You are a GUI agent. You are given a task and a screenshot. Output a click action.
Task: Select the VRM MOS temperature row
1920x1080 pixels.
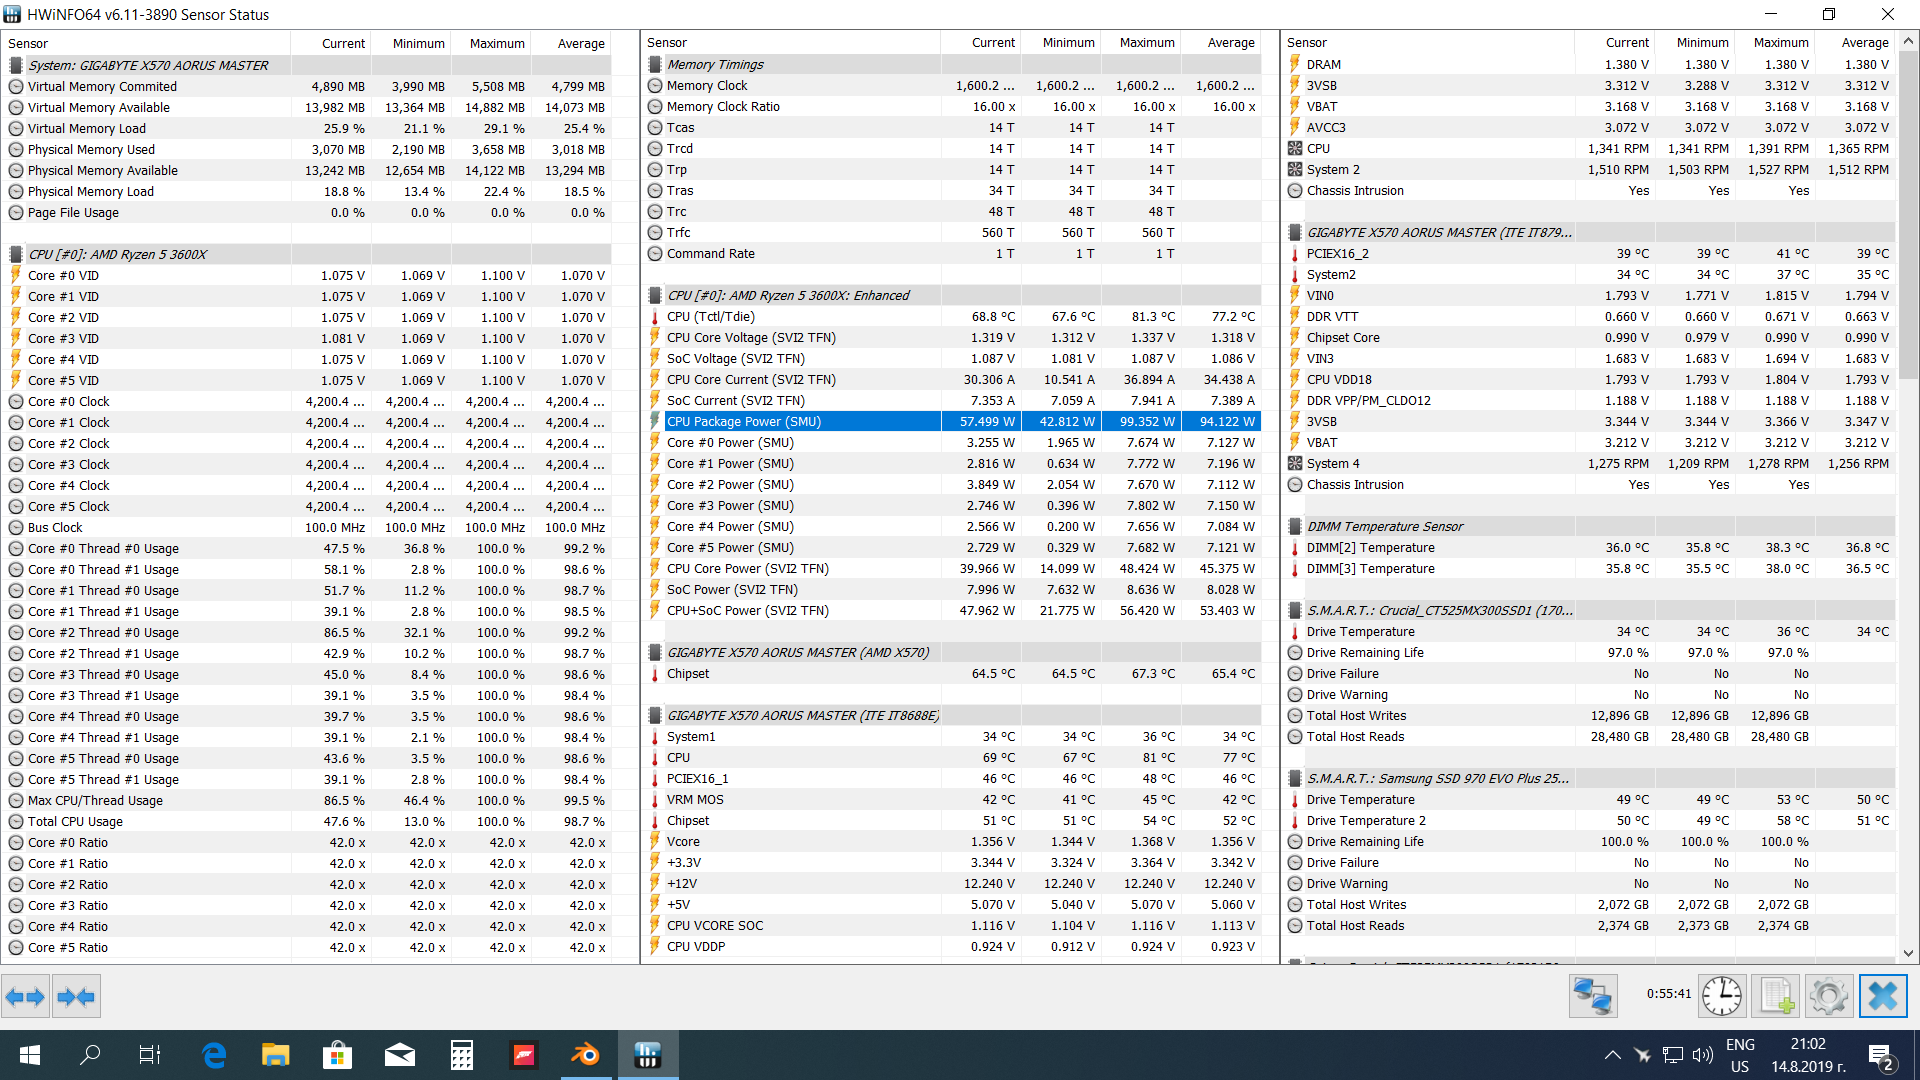tap(951, 800)
